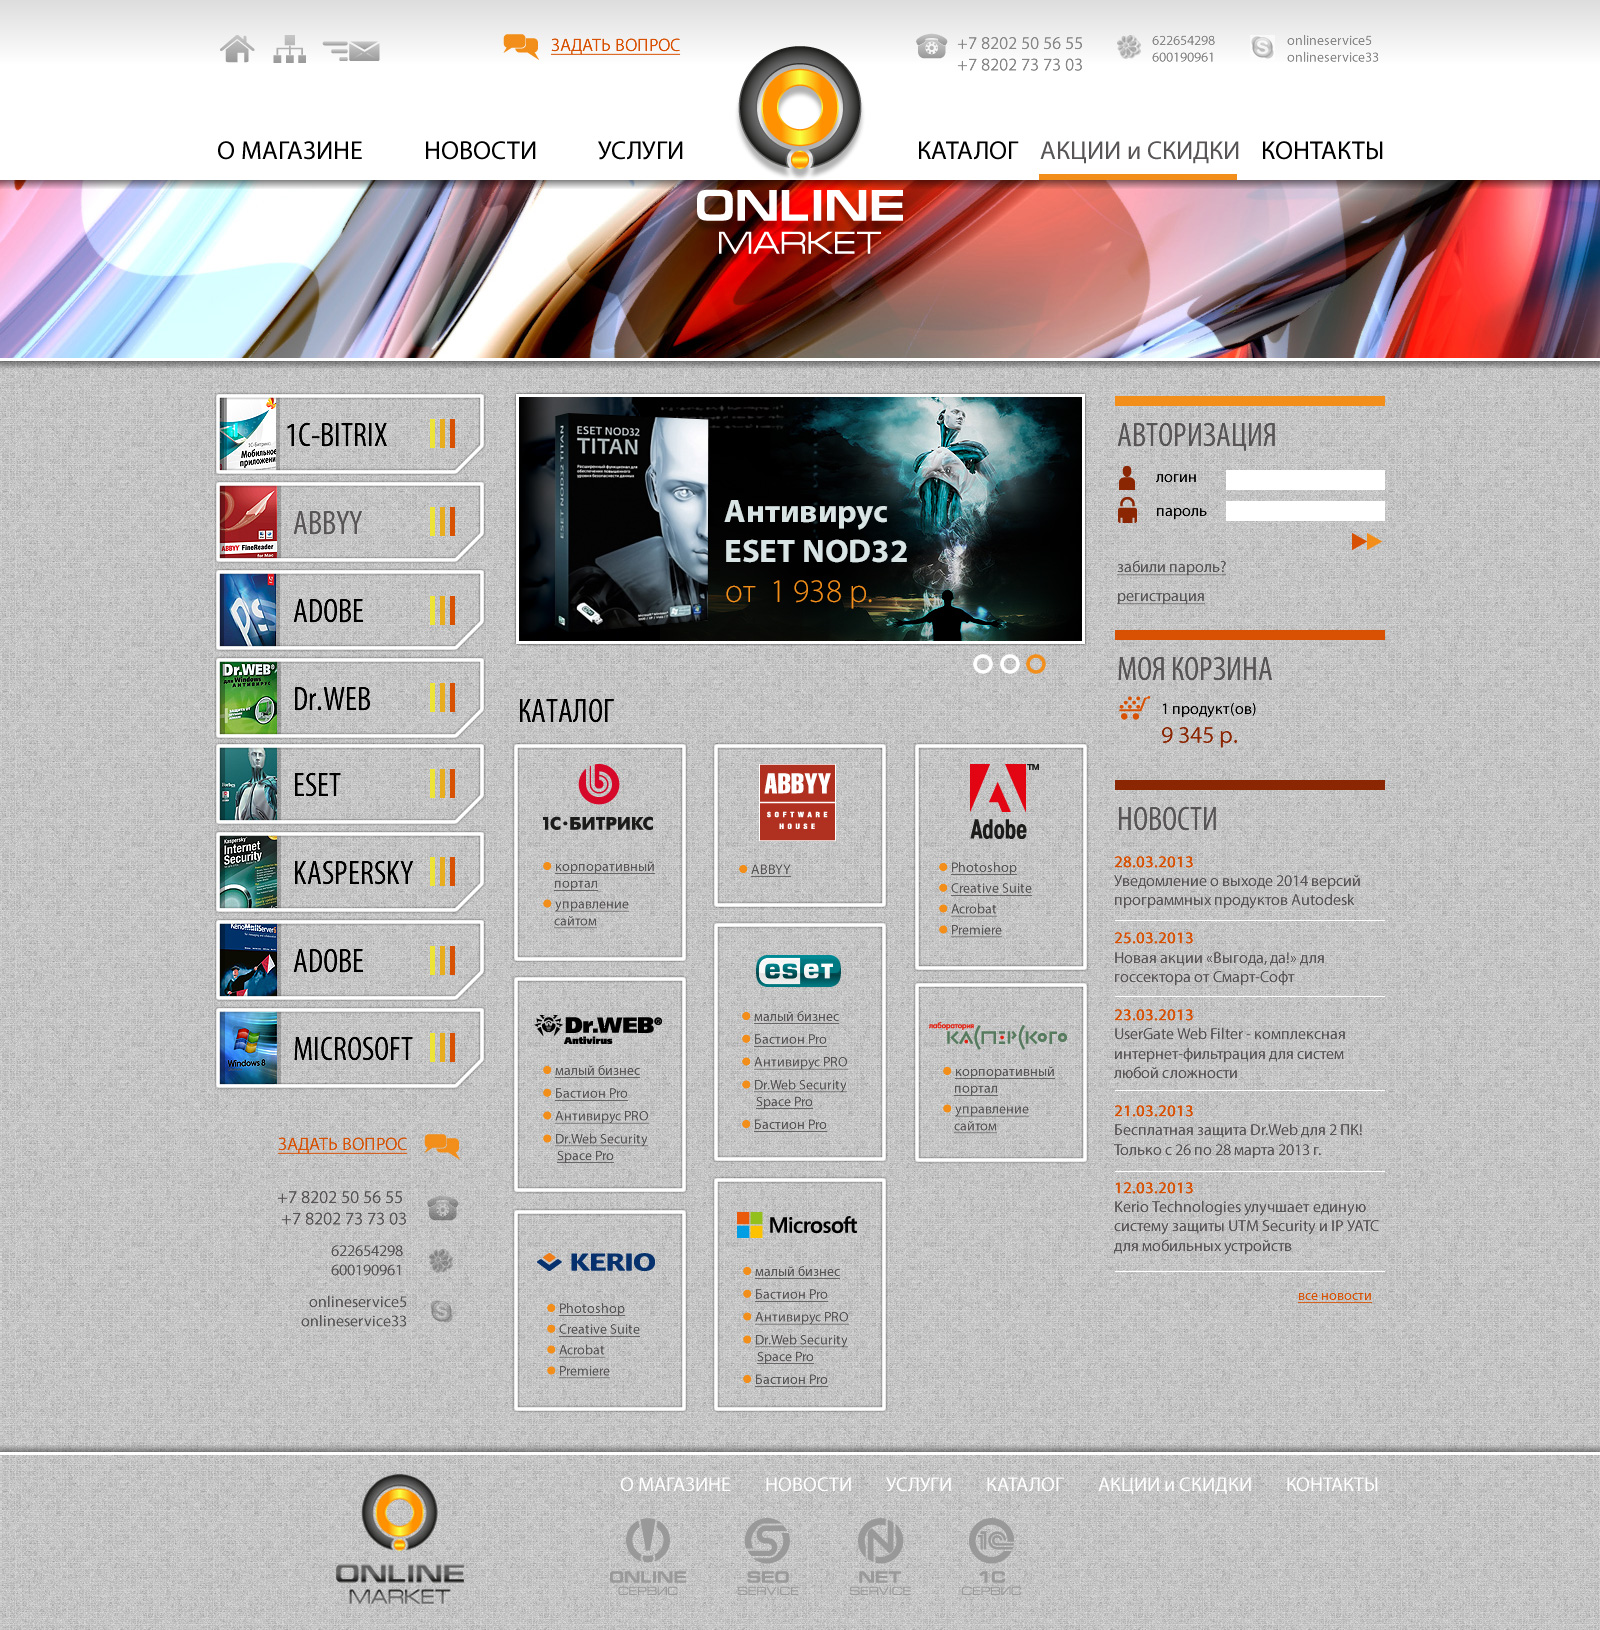Open the 21.03.2013 Dr.Web news item

1238,1130
